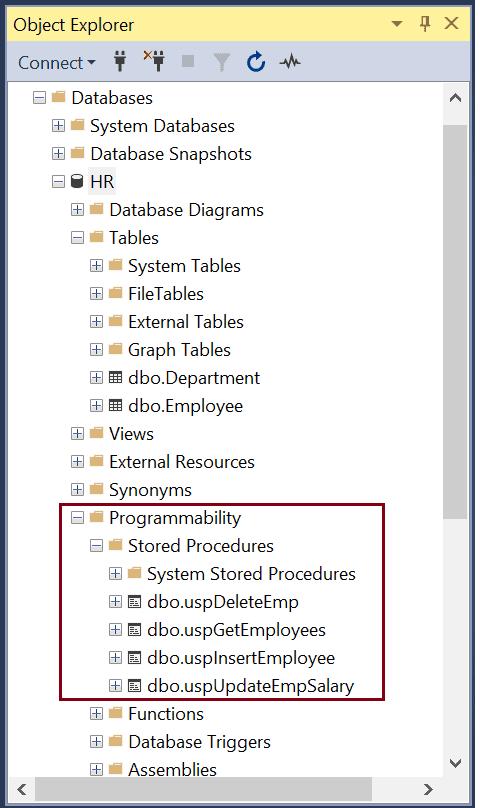Screen dimensions: 480x808
Task: Select the dbo.uspInsertEmployee stored procedure
Action: point(241,658)
